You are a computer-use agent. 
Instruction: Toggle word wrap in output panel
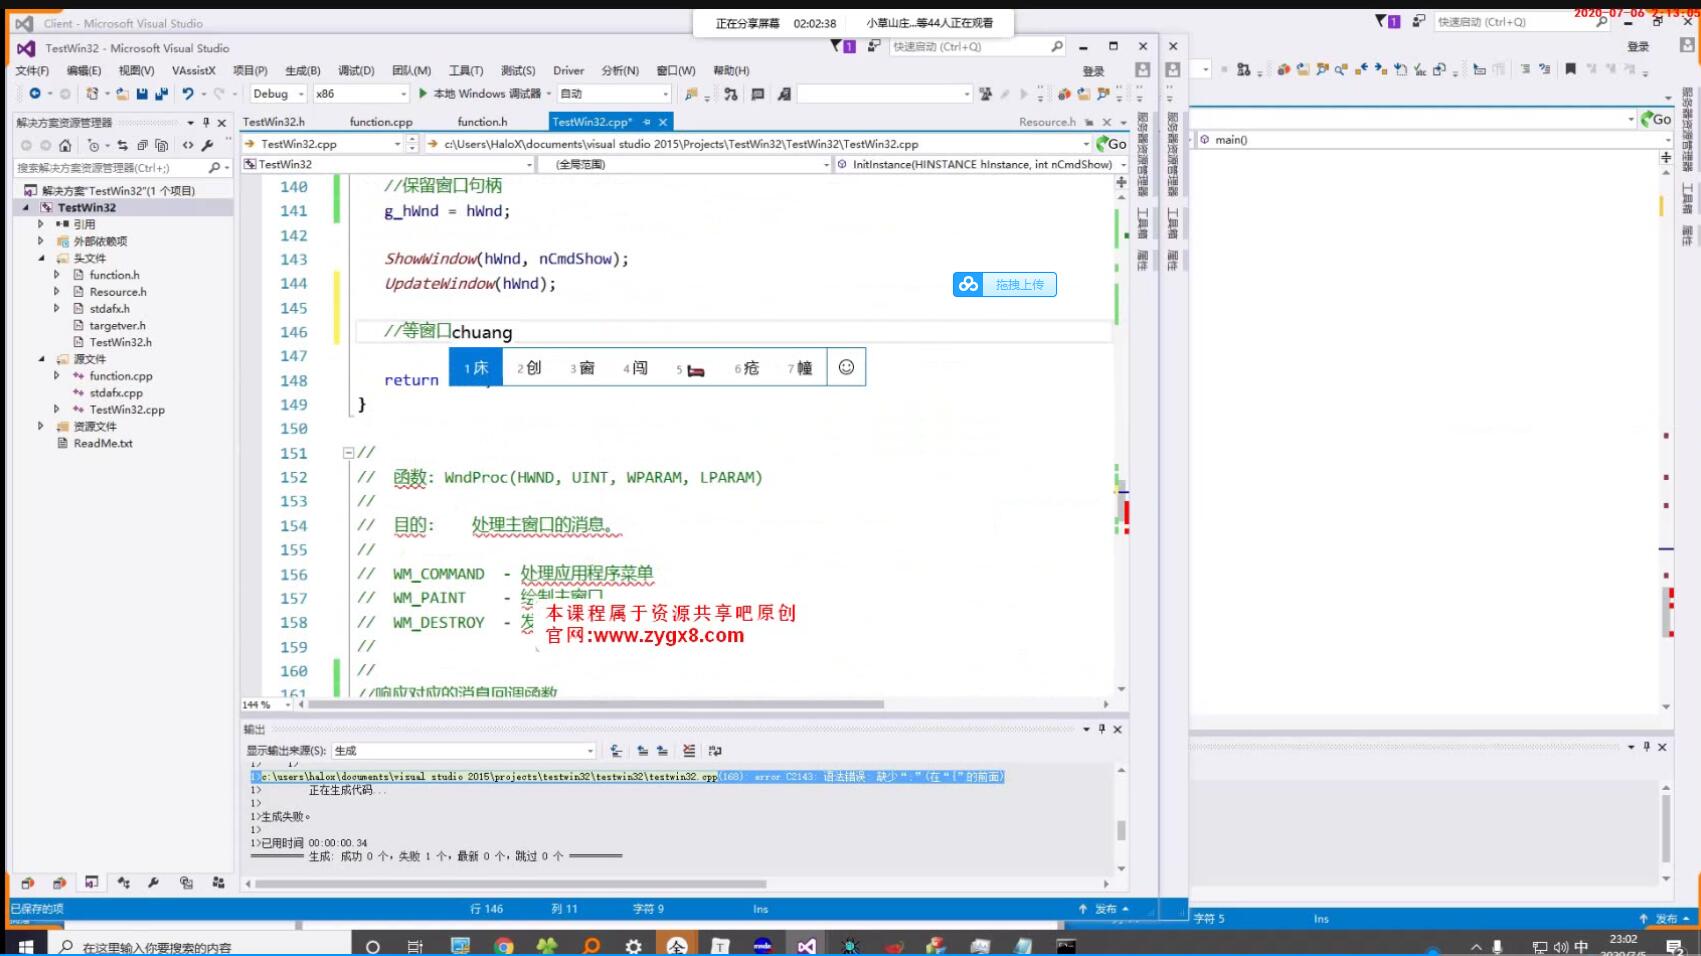(x=715, y=750)
